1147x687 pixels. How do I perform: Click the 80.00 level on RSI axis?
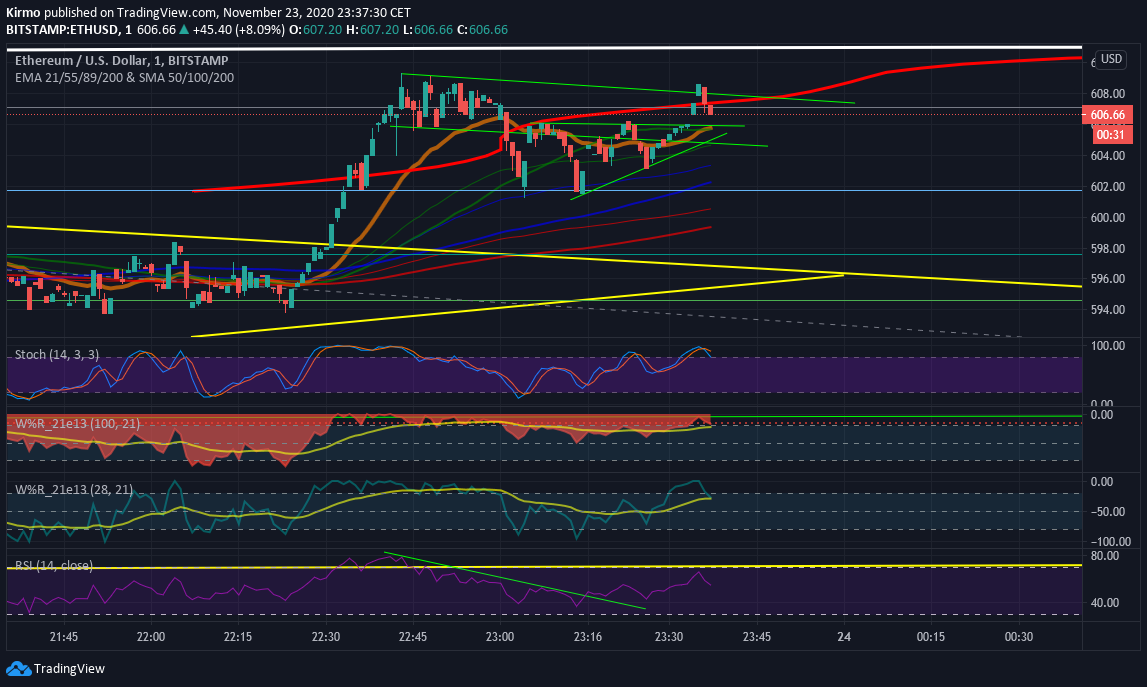pyautogui.click(x=1105, y=555)
